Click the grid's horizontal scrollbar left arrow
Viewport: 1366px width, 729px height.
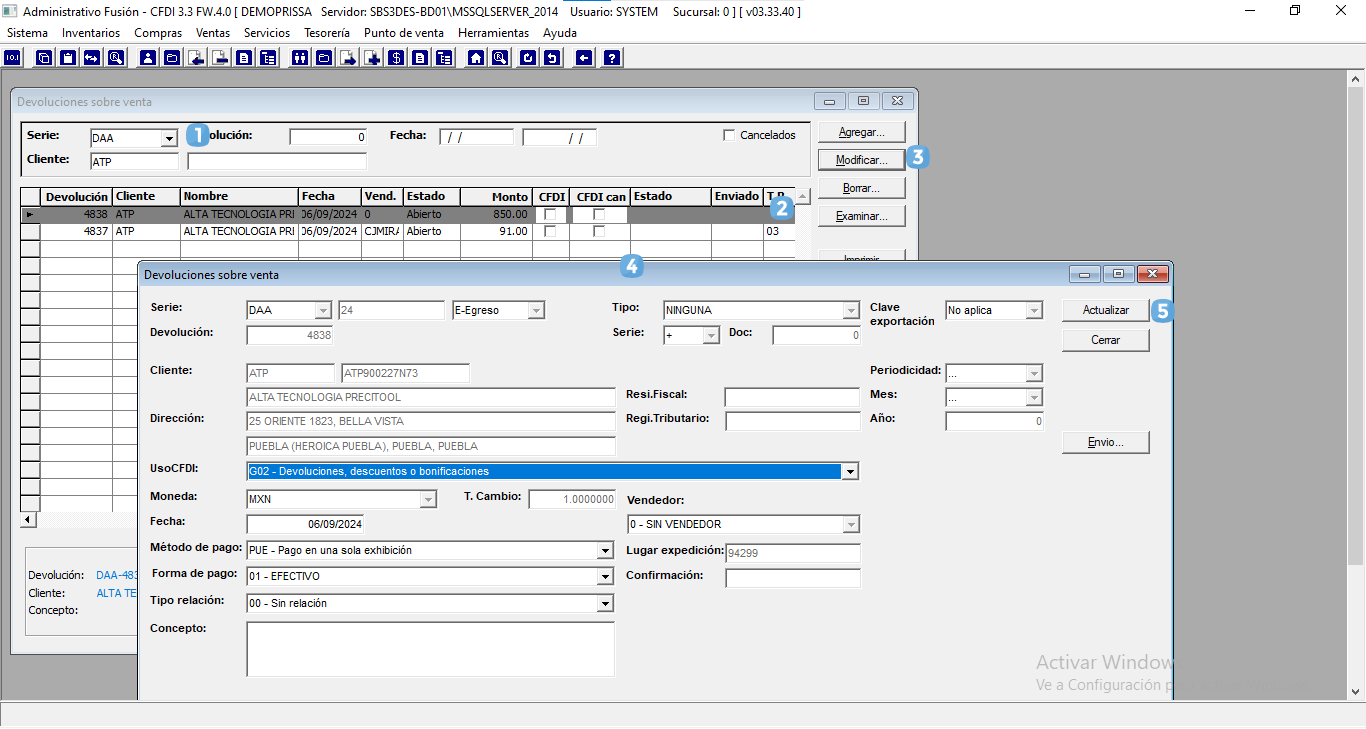(28, 520)
